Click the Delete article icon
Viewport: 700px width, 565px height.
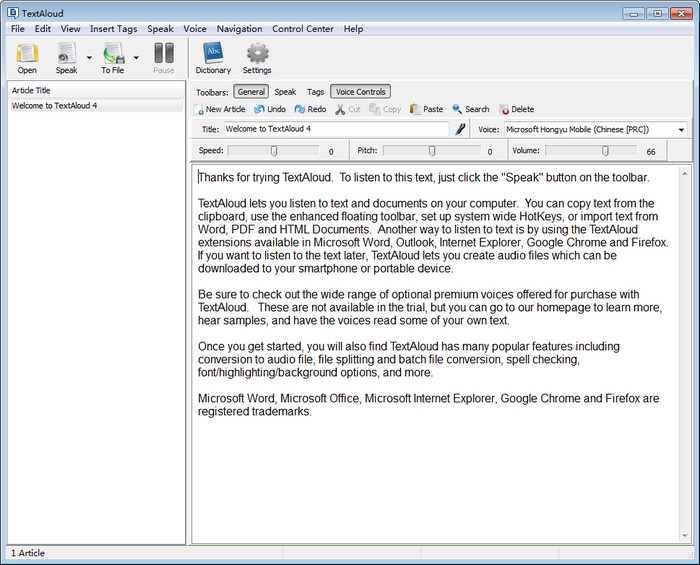504,109
